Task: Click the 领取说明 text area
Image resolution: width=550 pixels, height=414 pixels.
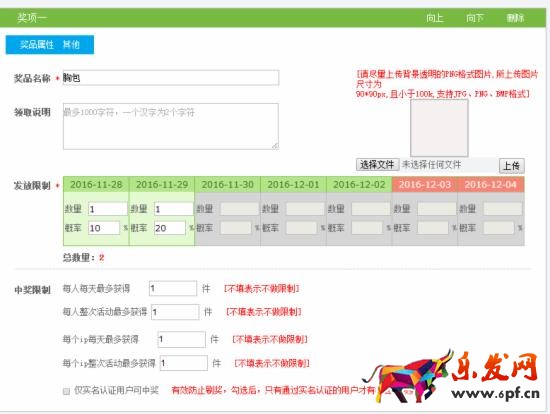Action: [x=171, y=126]
